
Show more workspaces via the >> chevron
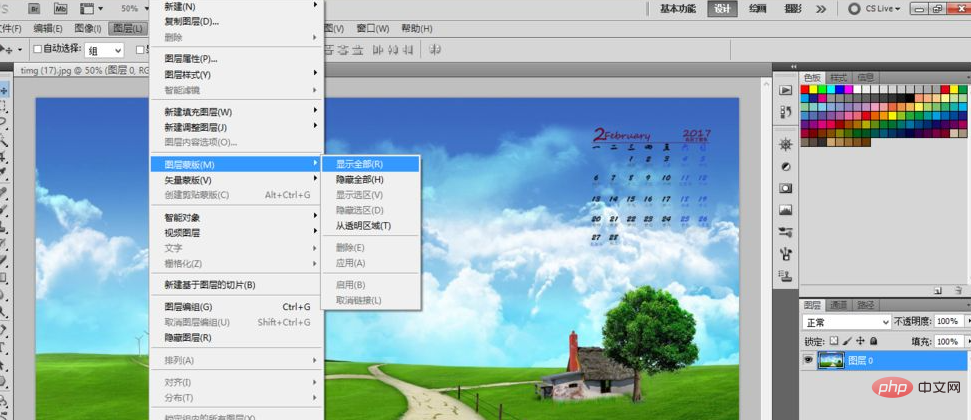click(821, 9)
